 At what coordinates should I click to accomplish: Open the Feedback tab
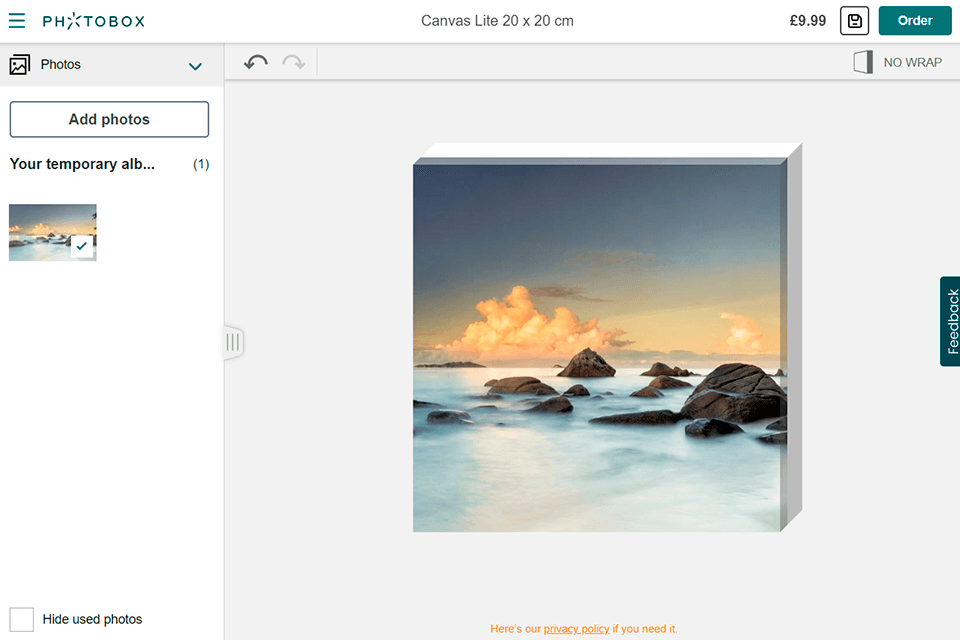(x=950, y=321)
